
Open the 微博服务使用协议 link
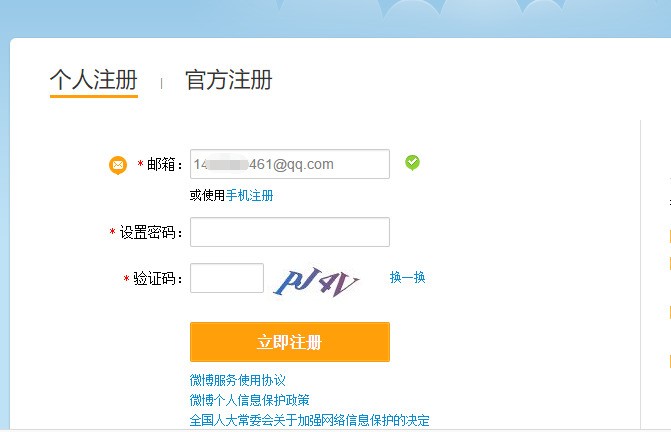238,380
